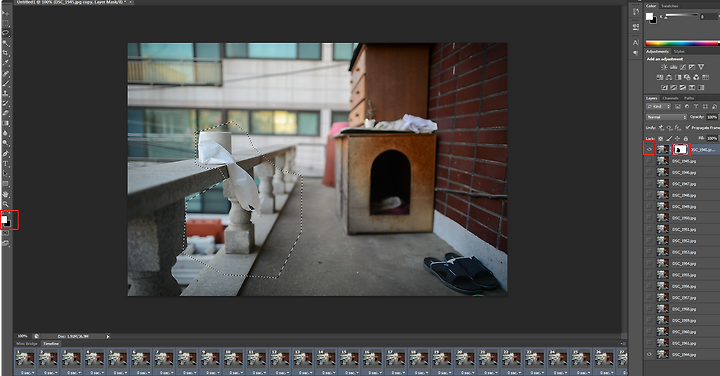Click the lock all icon in Layers

click(686, 139)
